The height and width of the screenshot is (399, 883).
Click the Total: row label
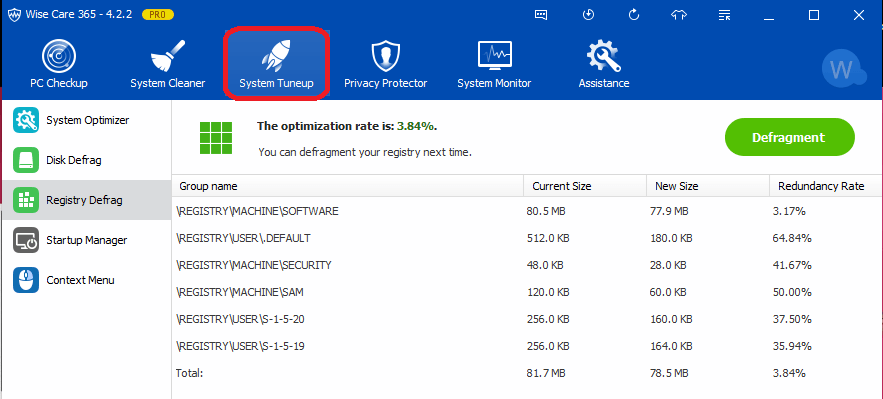(189, 373)
